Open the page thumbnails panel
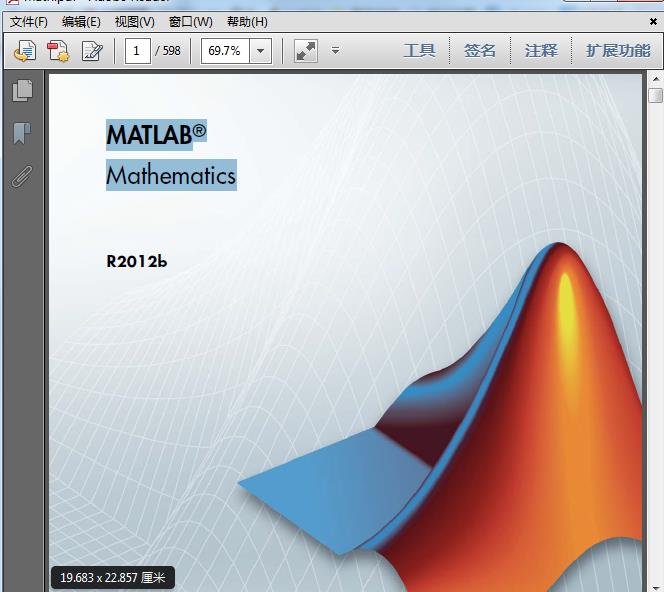The image size is (664, 592). pos(22,90)
